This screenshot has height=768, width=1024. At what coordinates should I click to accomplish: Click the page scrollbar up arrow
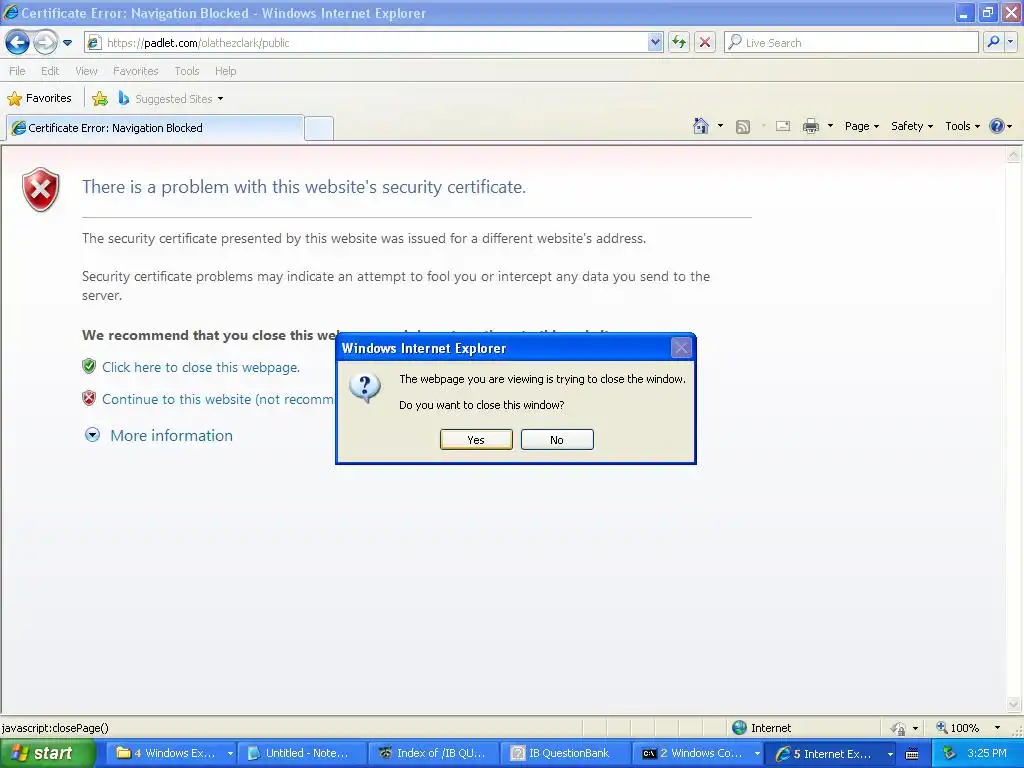(1014, 155)
